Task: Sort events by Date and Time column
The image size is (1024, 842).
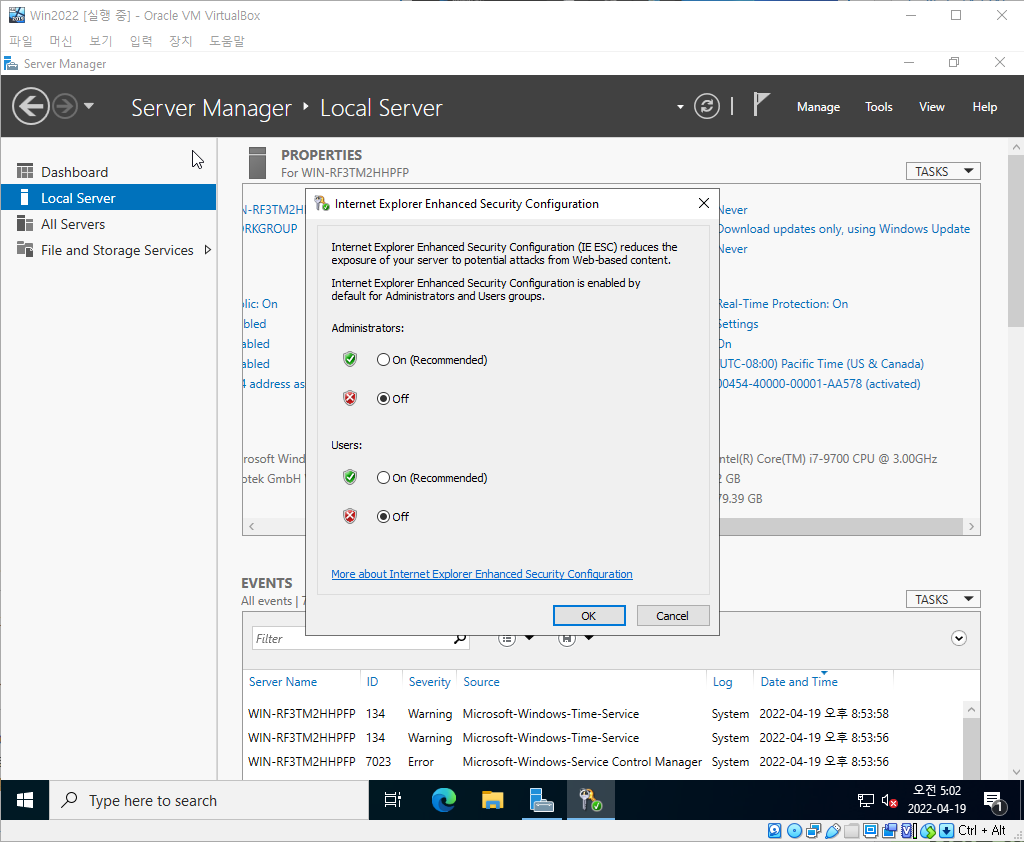Action: tap(799, 681)
